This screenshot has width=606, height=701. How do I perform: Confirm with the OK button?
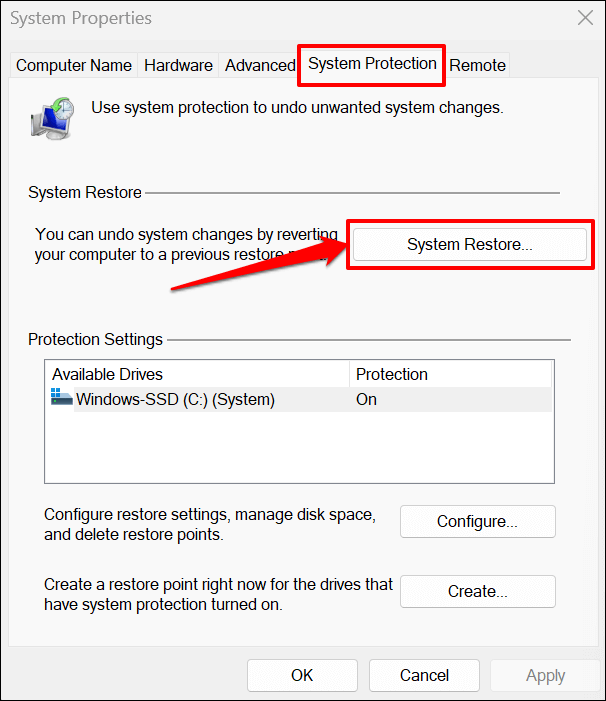302,675
